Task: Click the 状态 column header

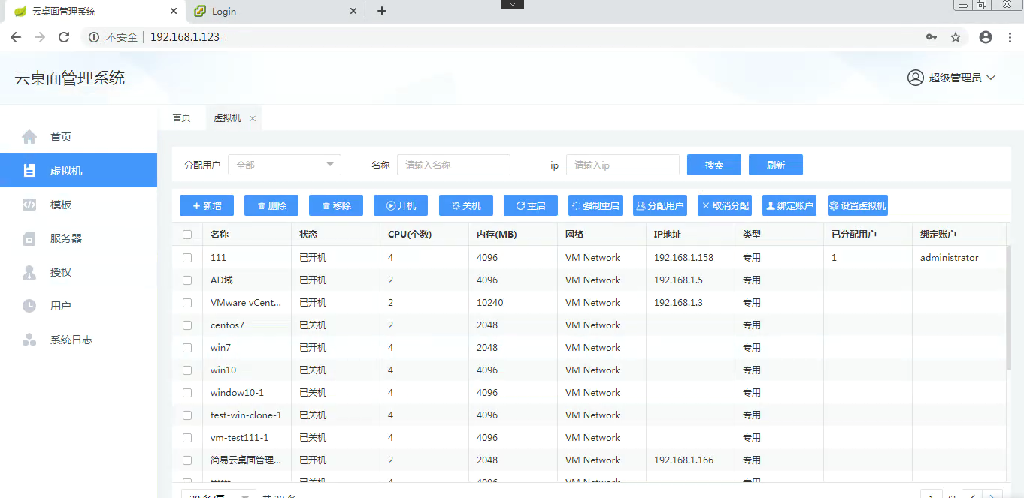Action: (309, 234)
